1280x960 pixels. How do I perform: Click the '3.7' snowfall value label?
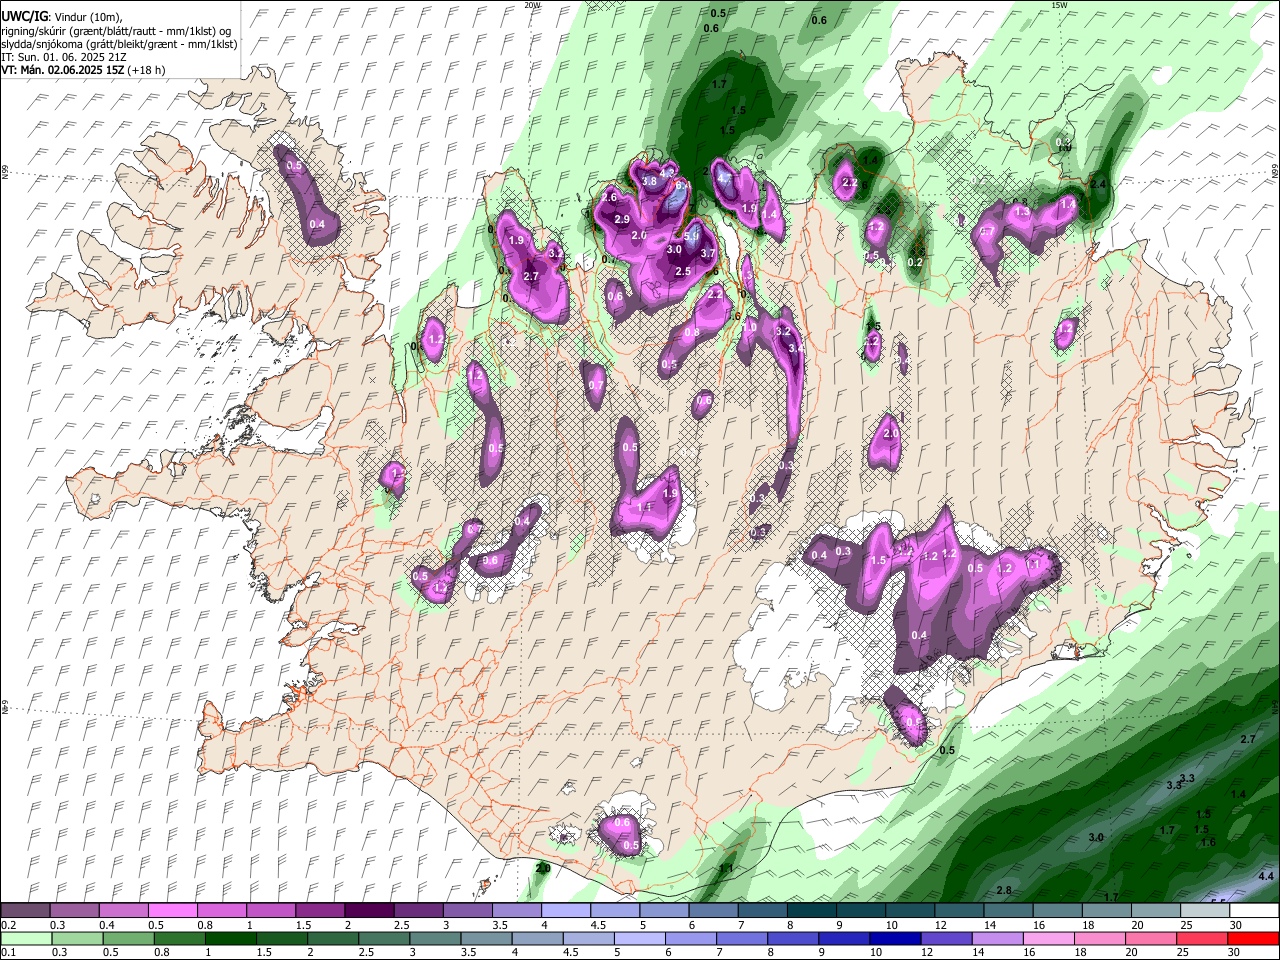coord(708,254)
